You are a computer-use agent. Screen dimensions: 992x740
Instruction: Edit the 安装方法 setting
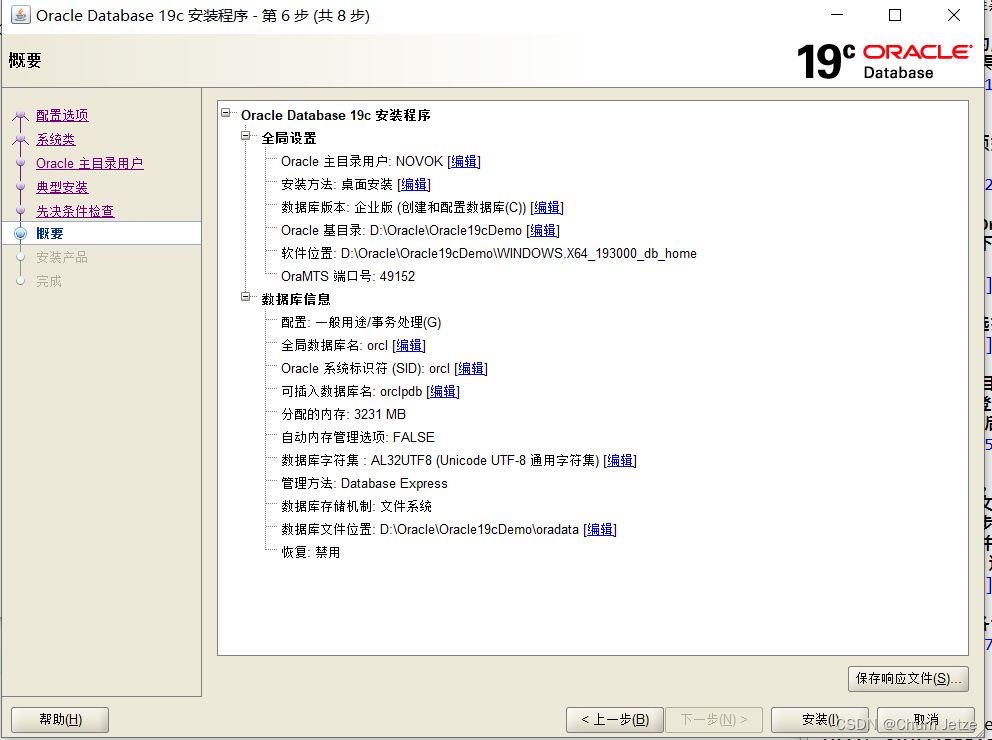[414, 184]
